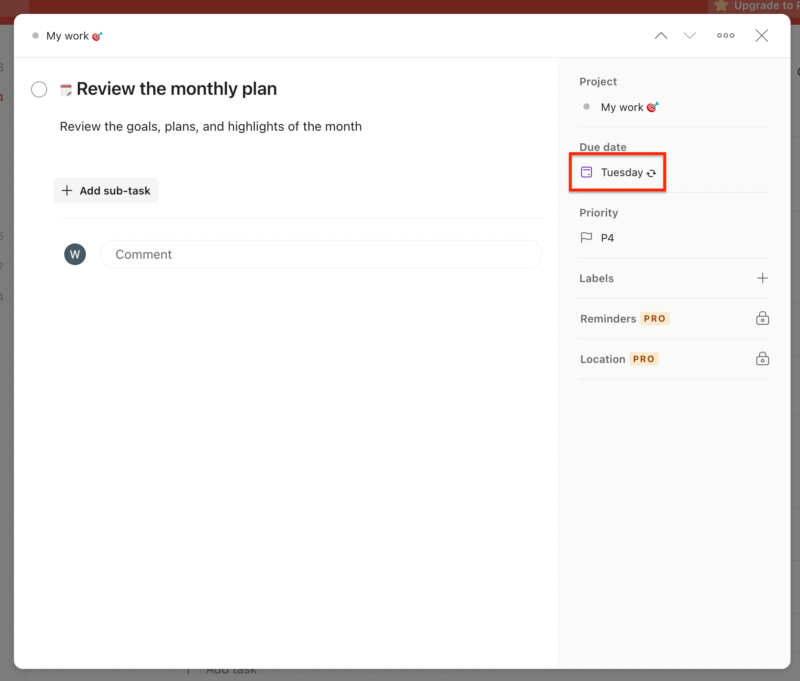Open the My work breadcrumb at top
Screen dimensions: 800x681
(x=67, y=35)
